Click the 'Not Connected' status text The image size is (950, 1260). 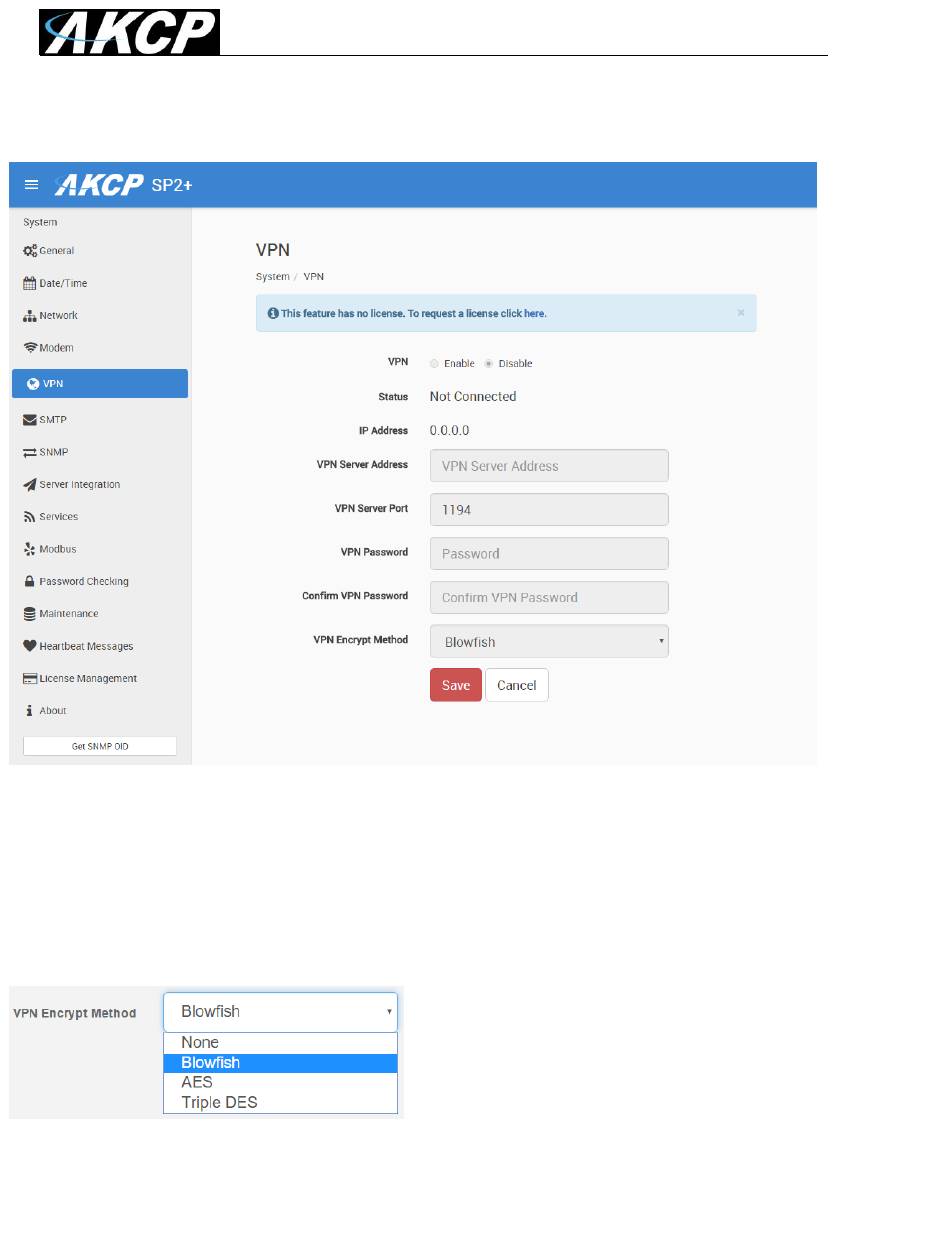[x=473, y=397]
